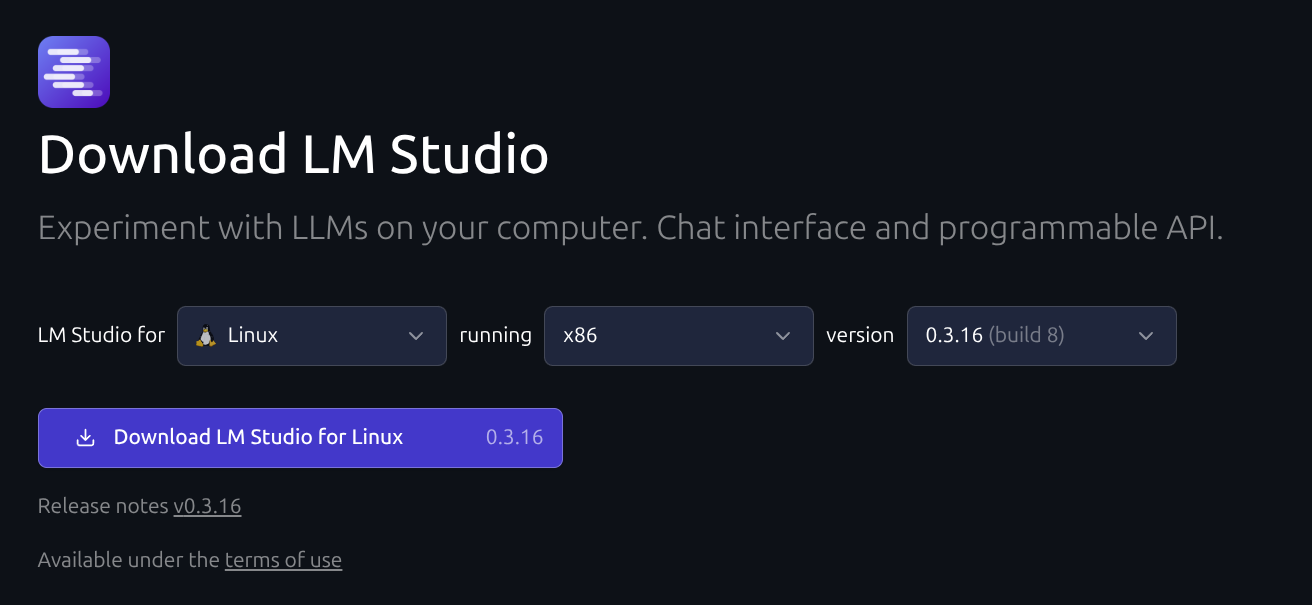Expand the Linux chevron arrow

[x=416, y=336]
